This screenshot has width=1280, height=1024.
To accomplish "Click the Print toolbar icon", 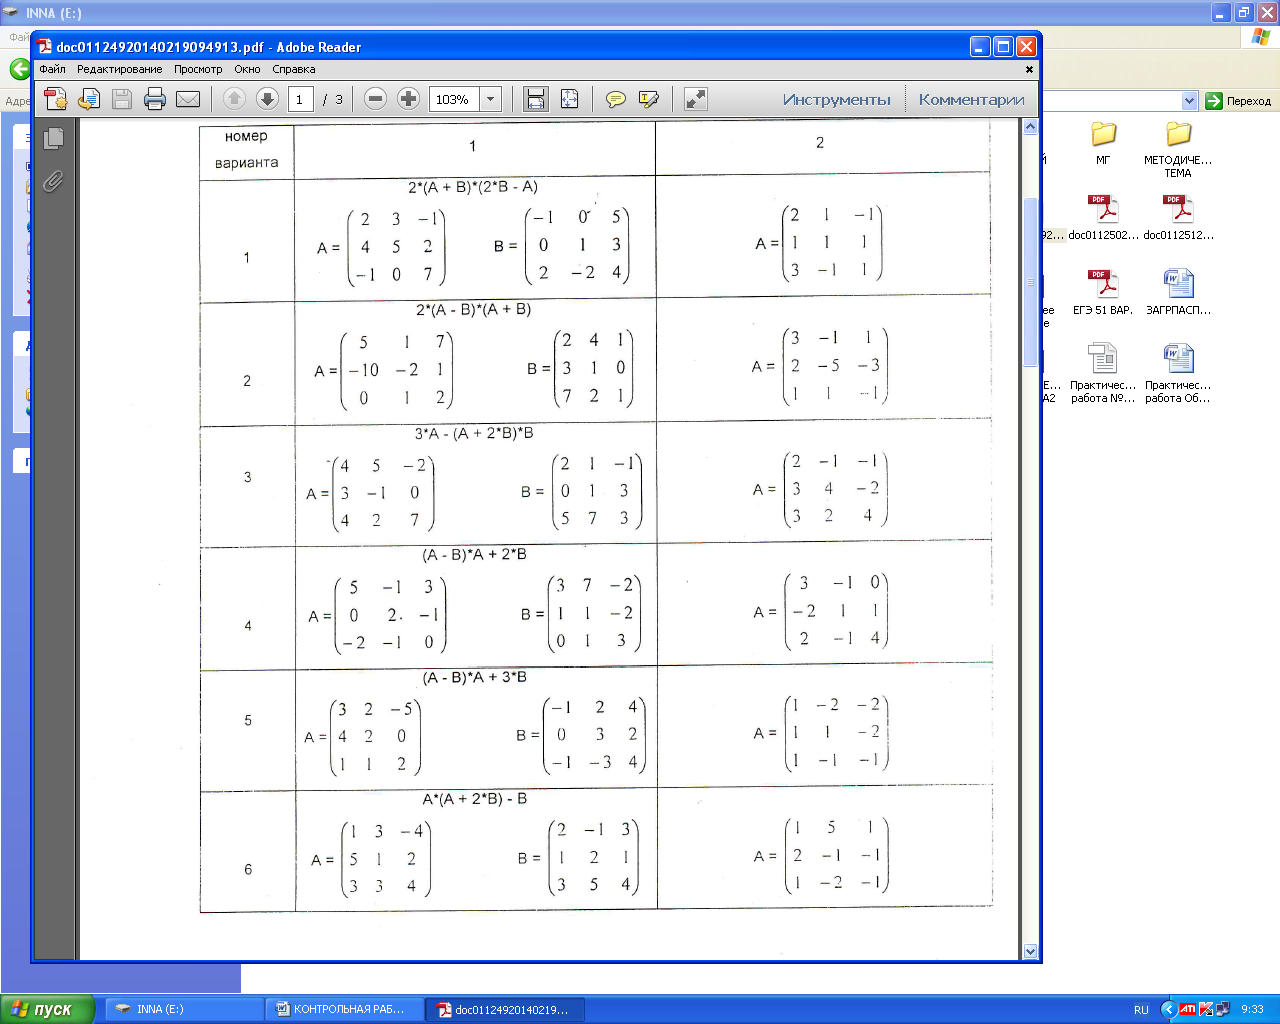I will point(155,99).
